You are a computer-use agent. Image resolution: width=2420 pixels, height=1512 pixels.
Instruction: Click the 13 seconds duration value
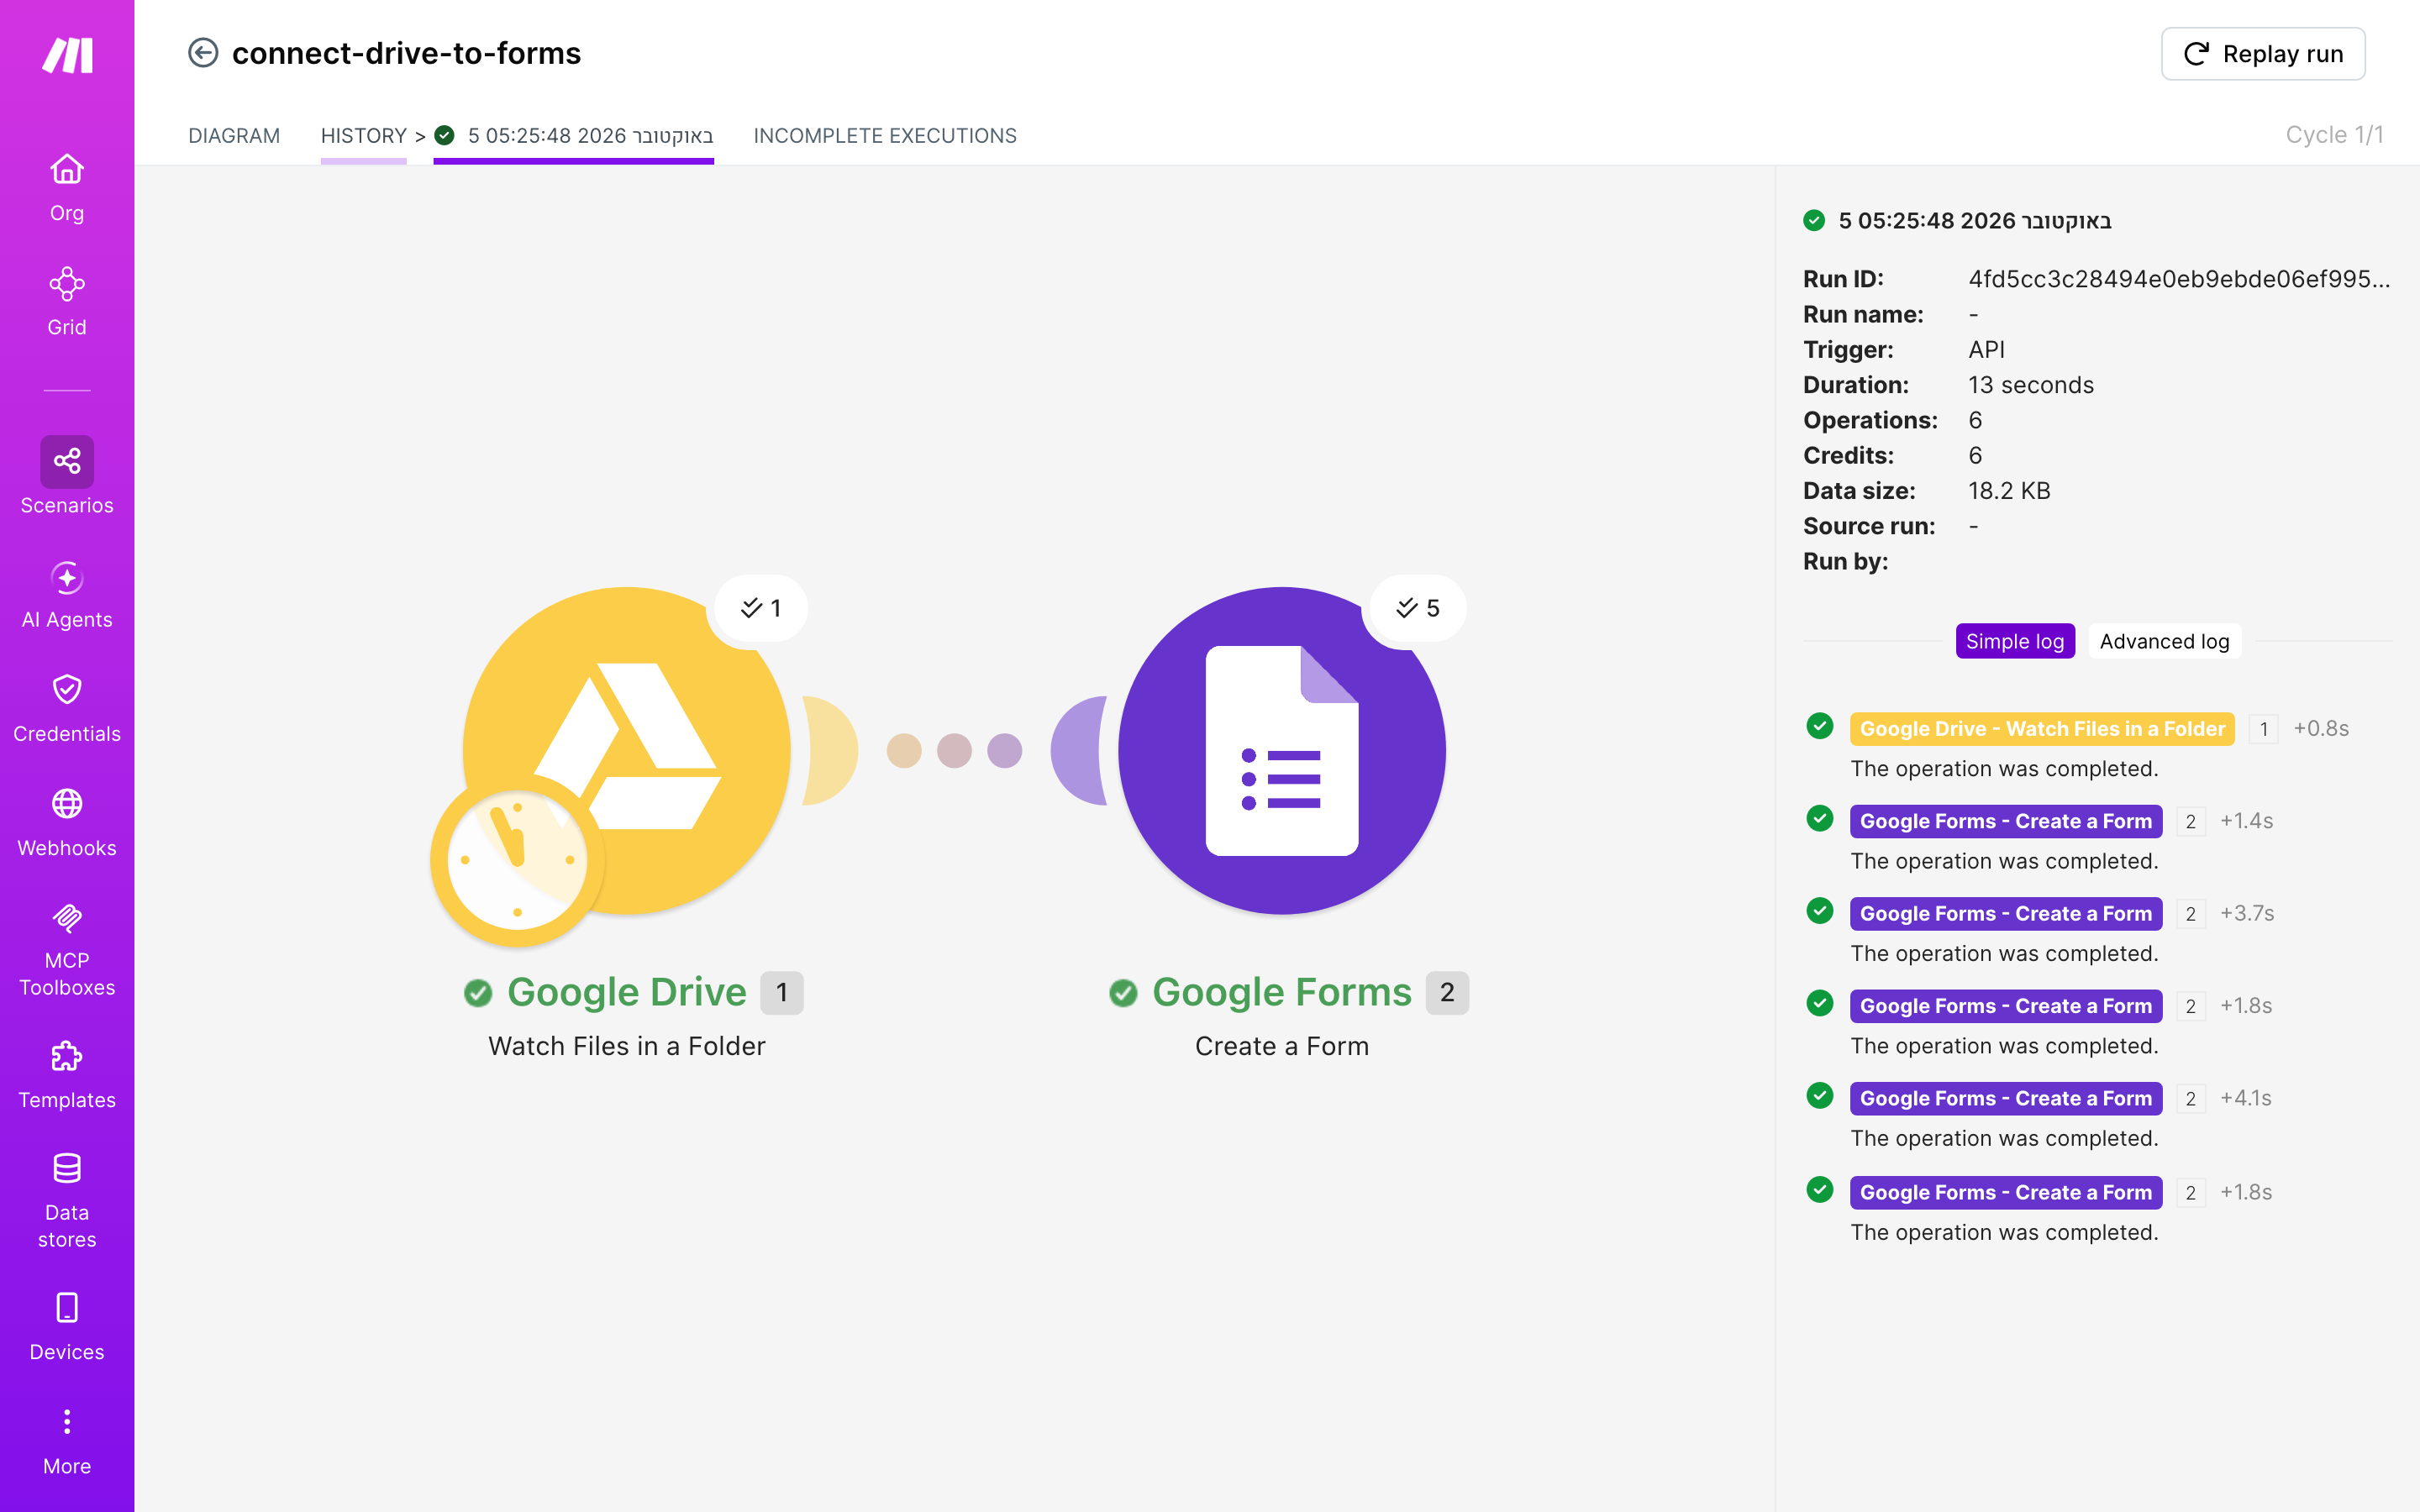pos(2031,385)
